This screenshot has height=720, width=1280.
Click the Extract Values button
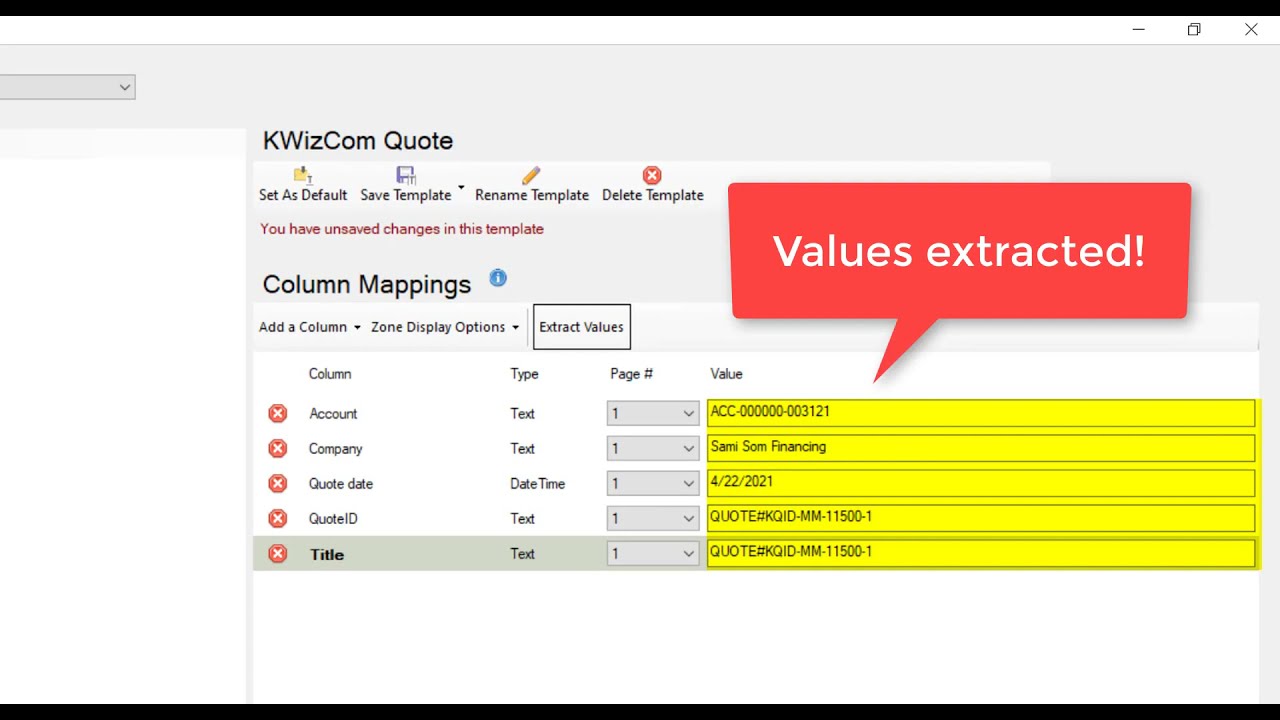(582, 327)
